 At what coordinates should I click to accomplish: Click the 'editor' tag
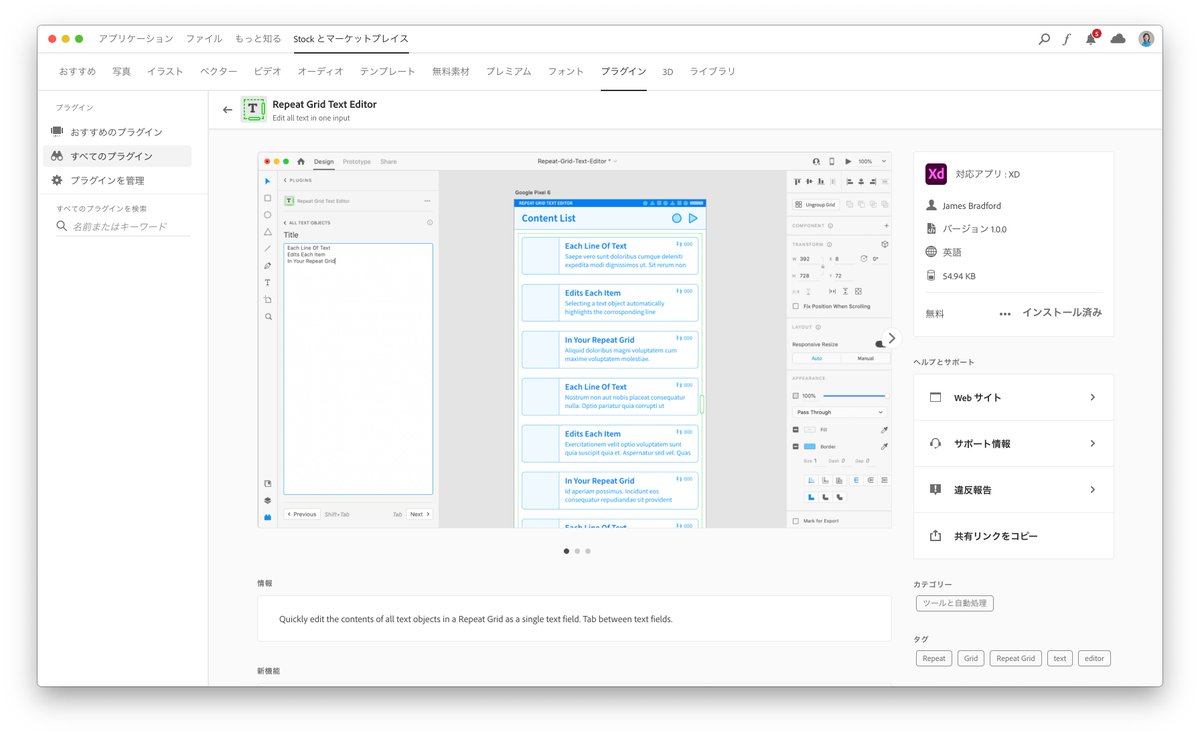point(1094,658)
